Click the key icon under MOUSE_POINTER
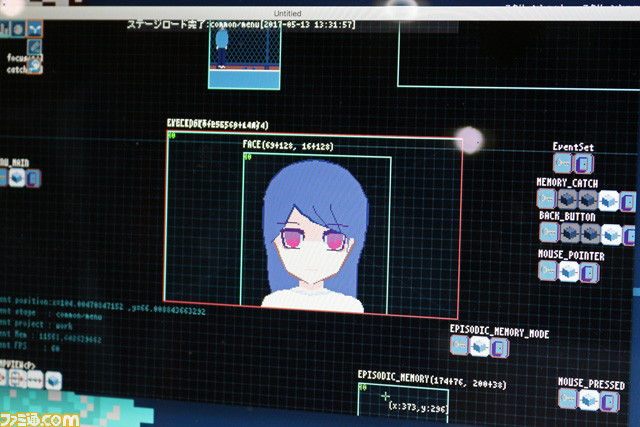 click(x=548, y=271)
